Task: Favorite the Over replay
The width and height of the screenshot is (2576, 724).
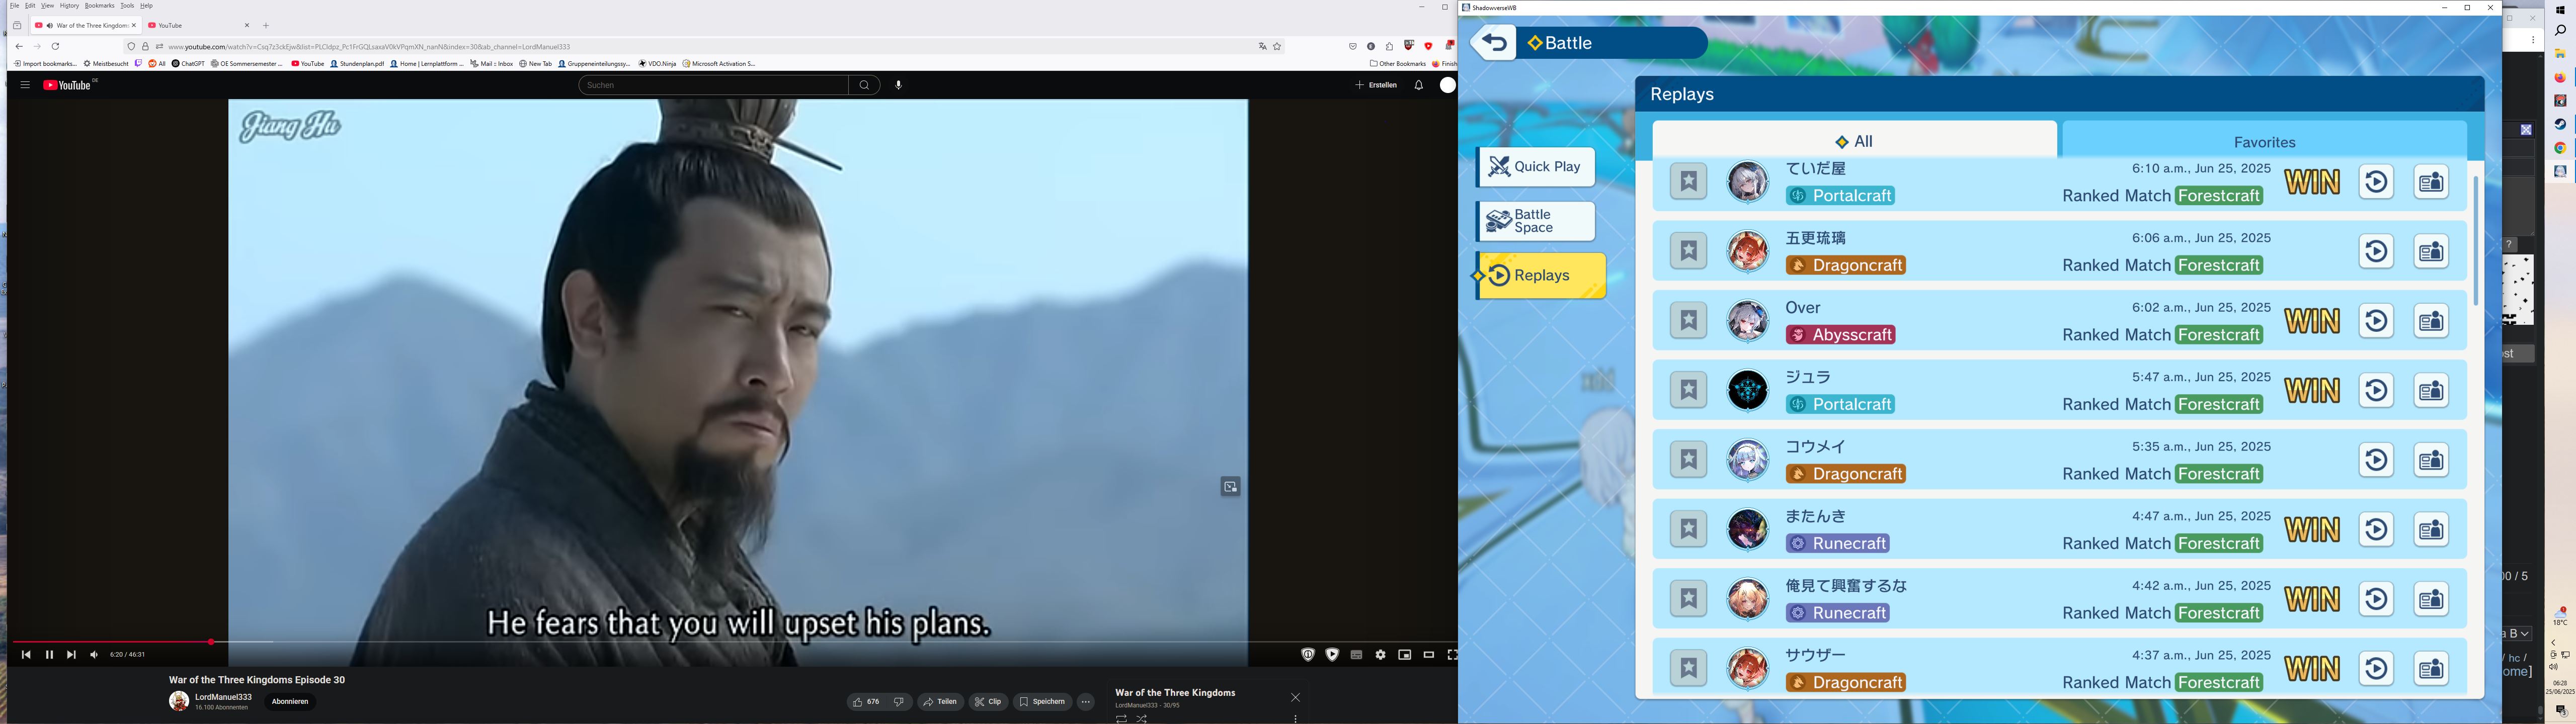Action: point(1689,321)
